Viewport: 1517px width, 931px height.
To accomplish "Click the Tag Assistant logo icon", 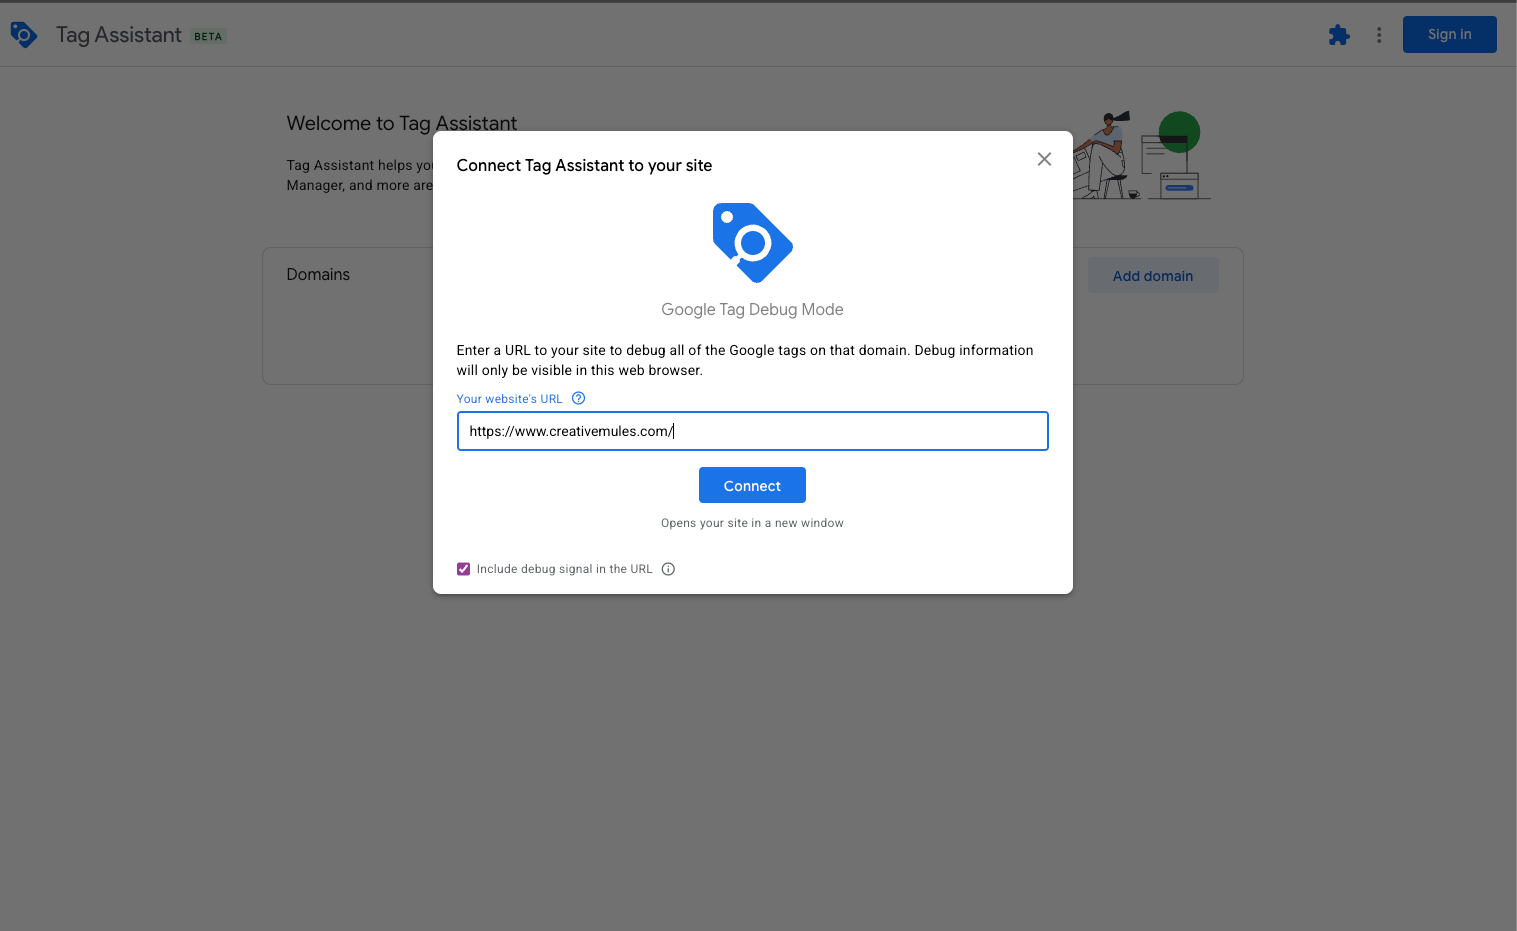I will (24, 35).
